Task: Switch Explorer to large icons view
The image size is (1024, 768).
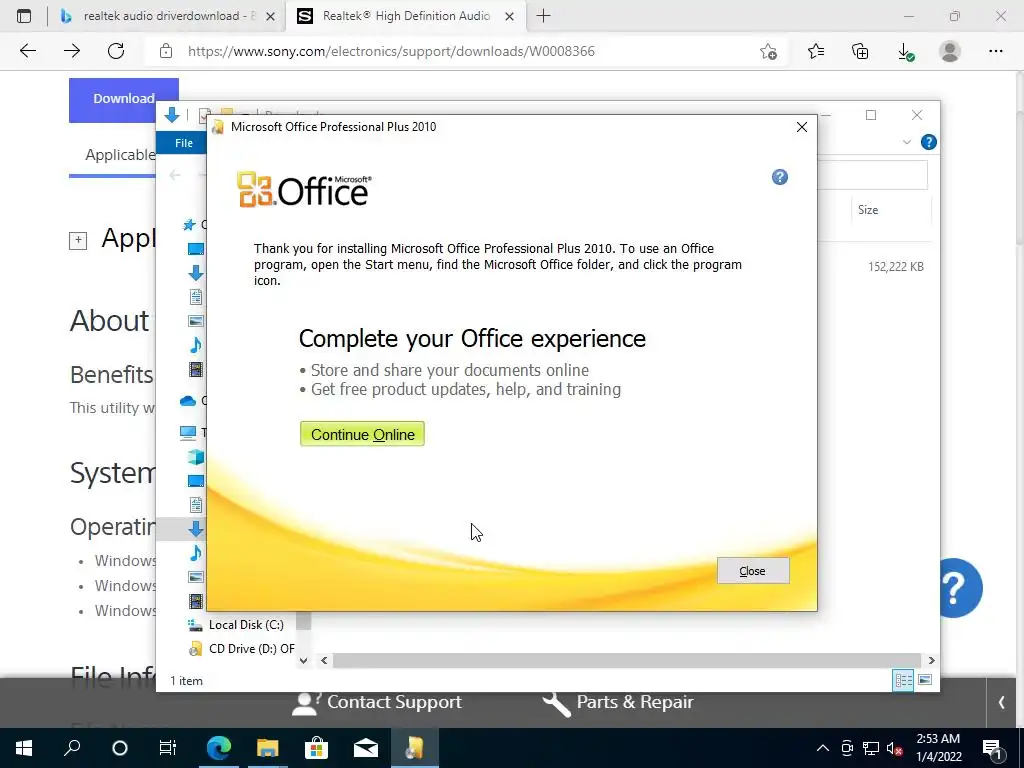Action: tap(925, 680)
